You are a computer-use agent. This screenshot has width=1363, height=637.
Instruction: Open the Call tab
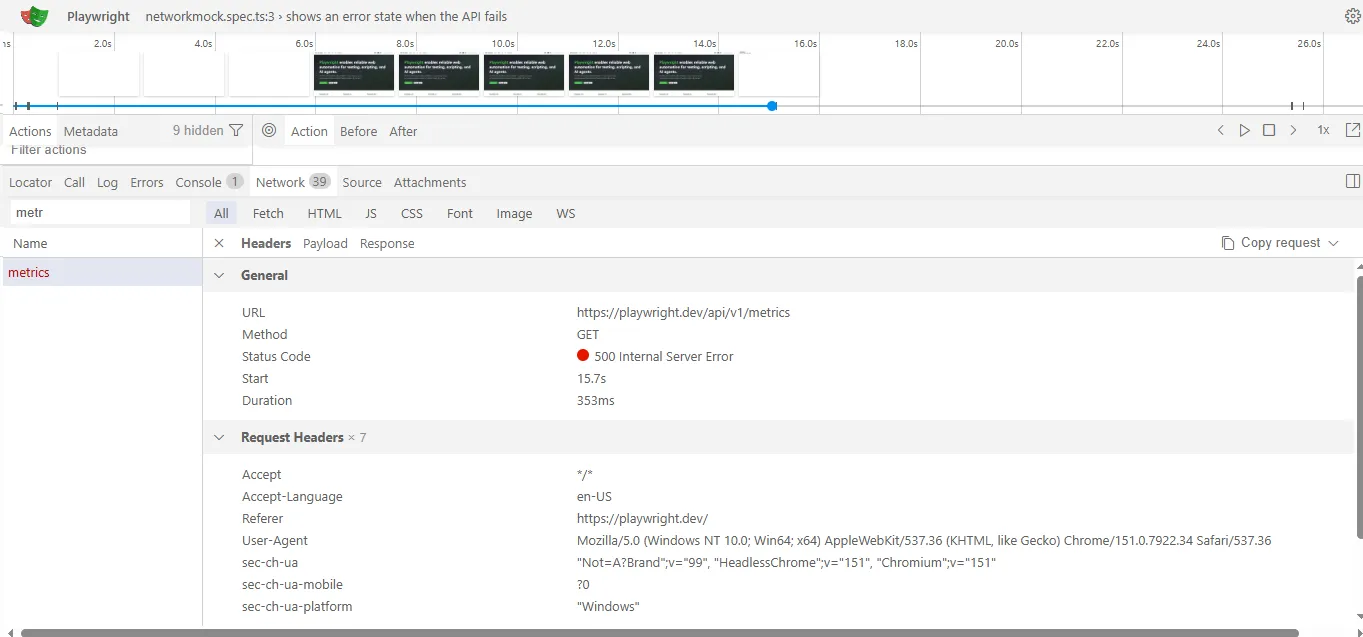(74, 182)
